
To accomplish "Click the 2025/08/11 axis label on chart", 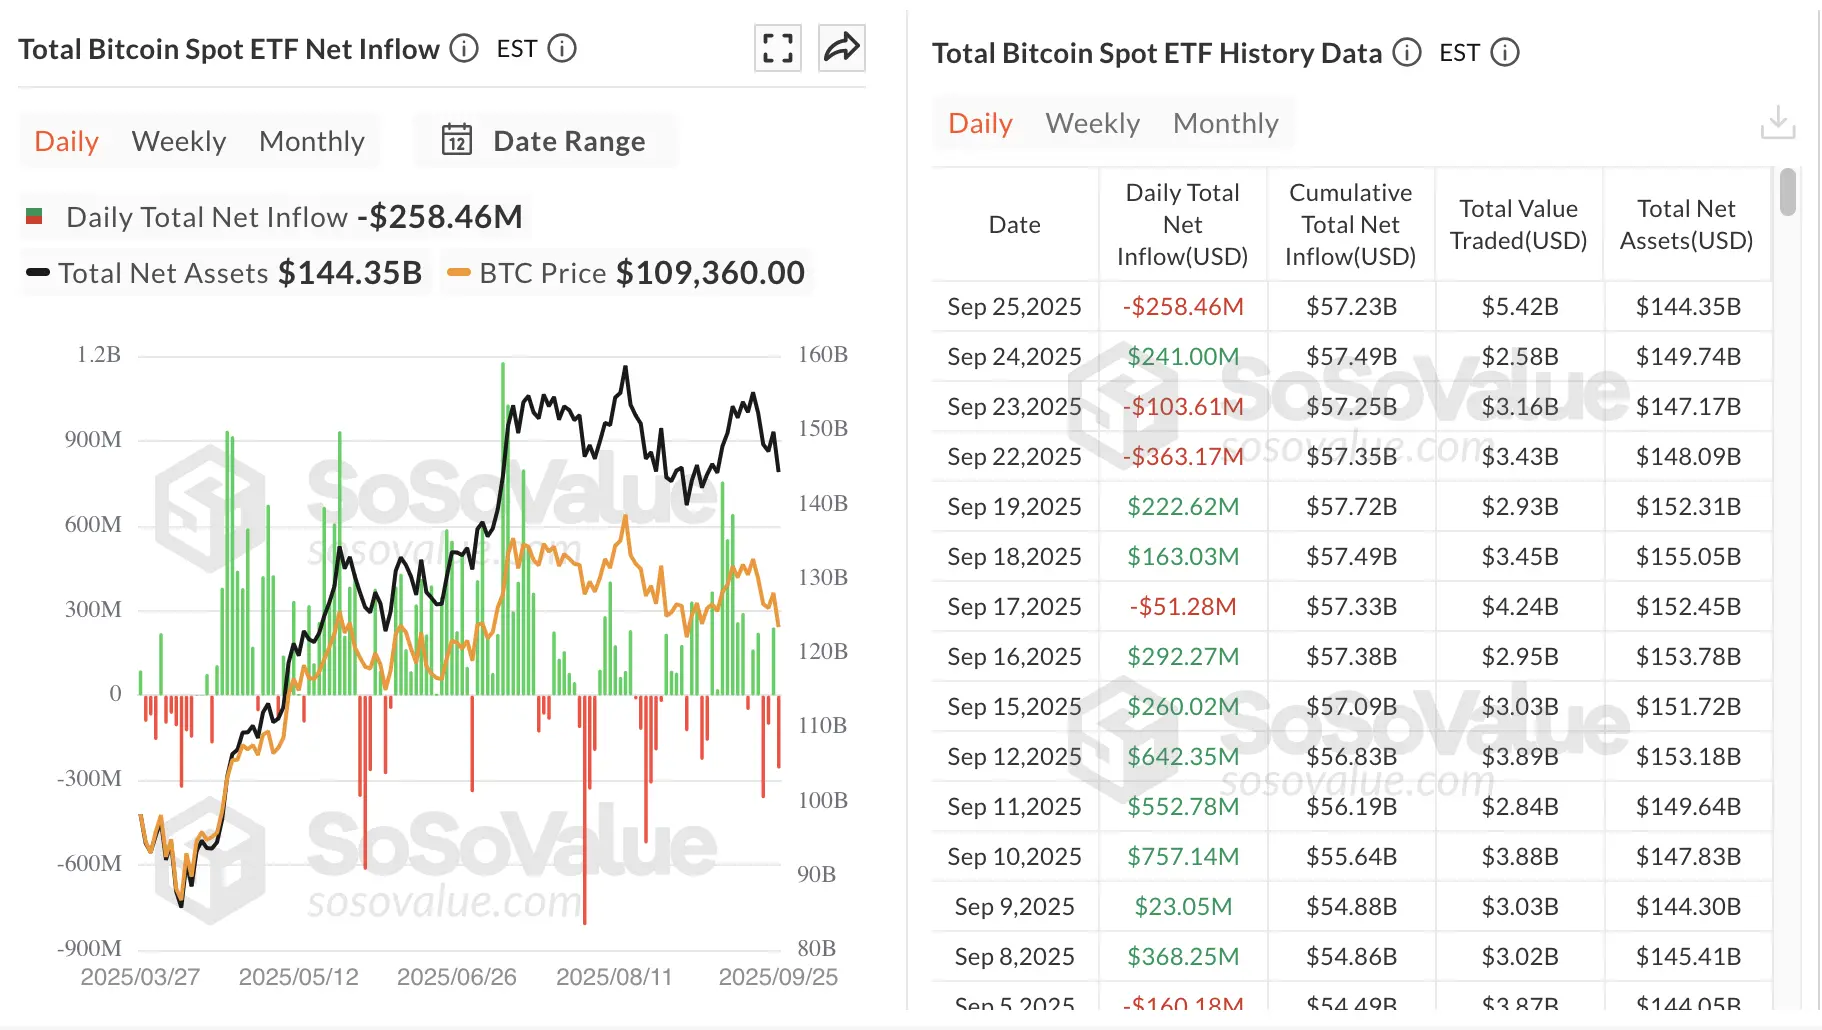I will click(614, 976).
